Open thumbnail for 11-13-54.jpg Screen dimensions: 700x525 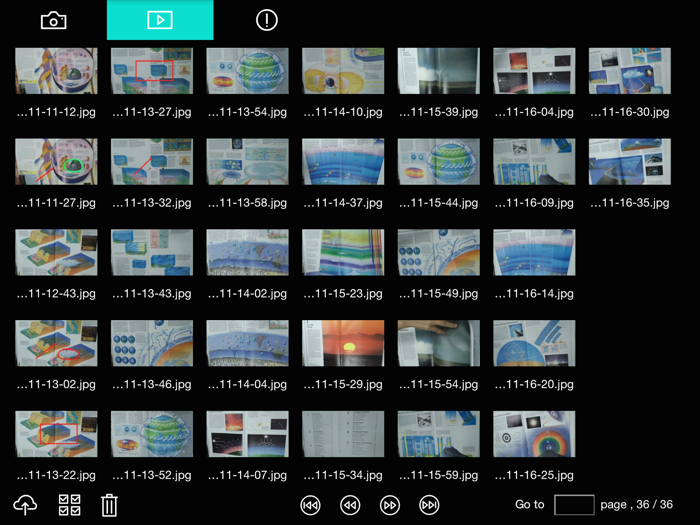pyautogui.click(x=247, y=71)
